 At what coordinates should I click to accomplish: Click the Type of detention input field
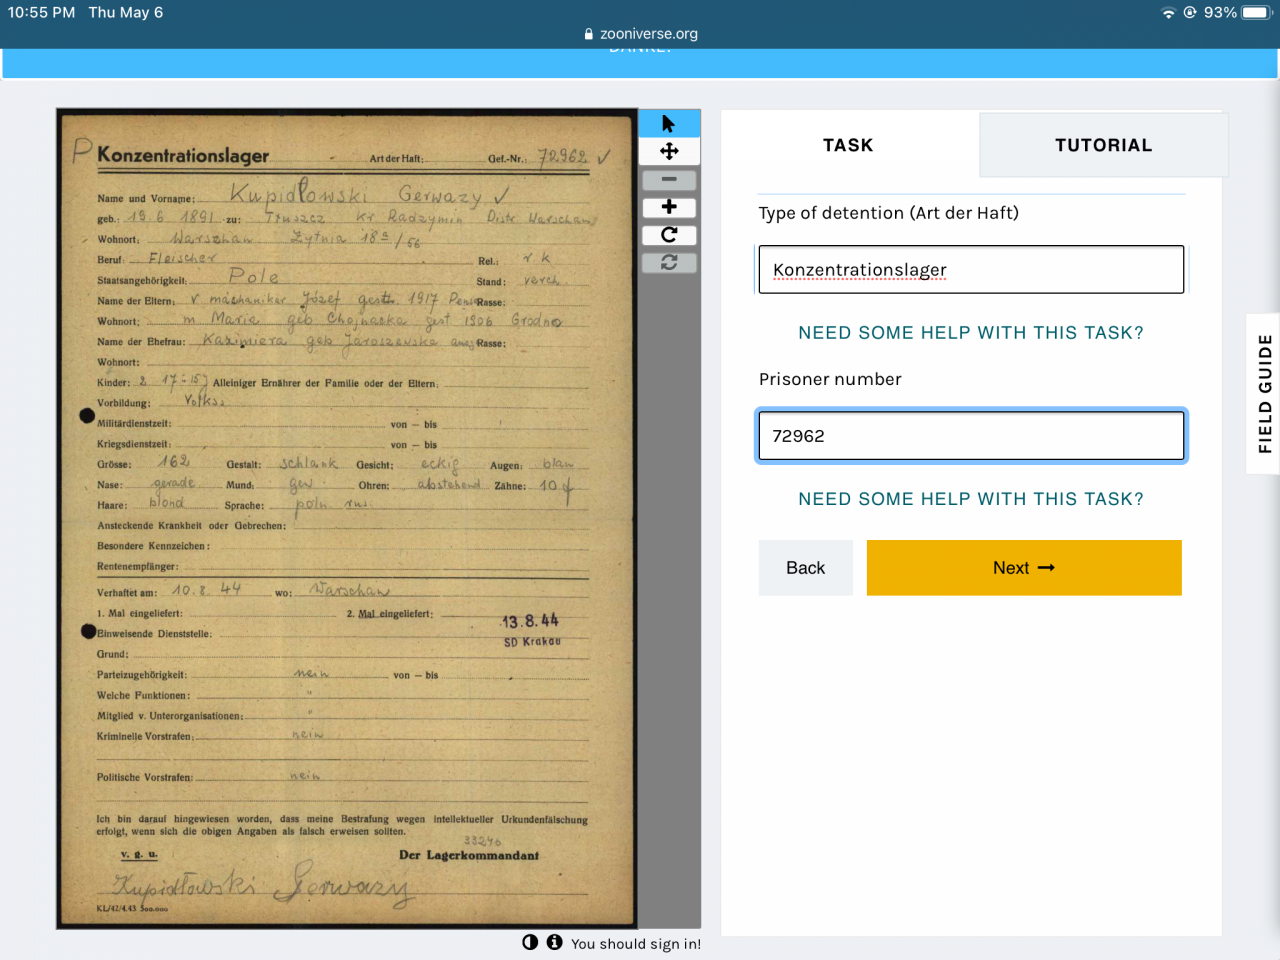(x=971, y=269)
